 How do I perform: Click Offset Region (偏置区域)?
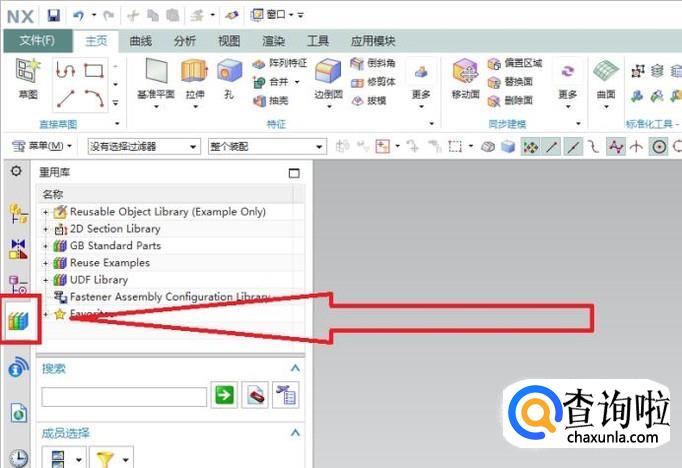pos(515,64)
